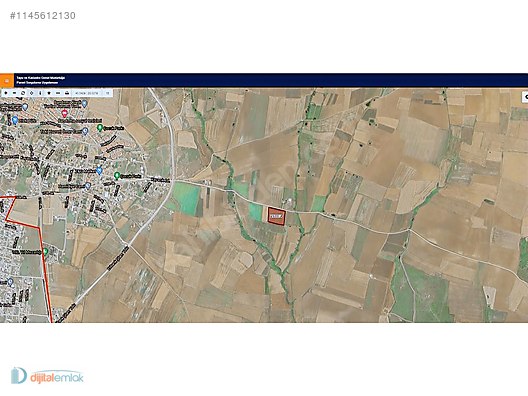528x396 pixels.
Task: Click the upper green park pin
Action: [x=100, y=128]
